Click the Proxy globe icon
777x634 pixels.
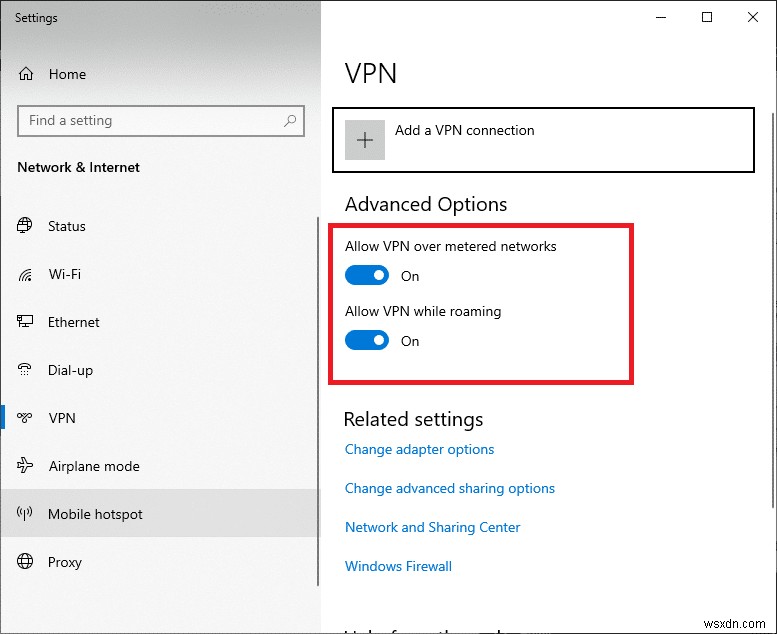(x=25, y=562)
